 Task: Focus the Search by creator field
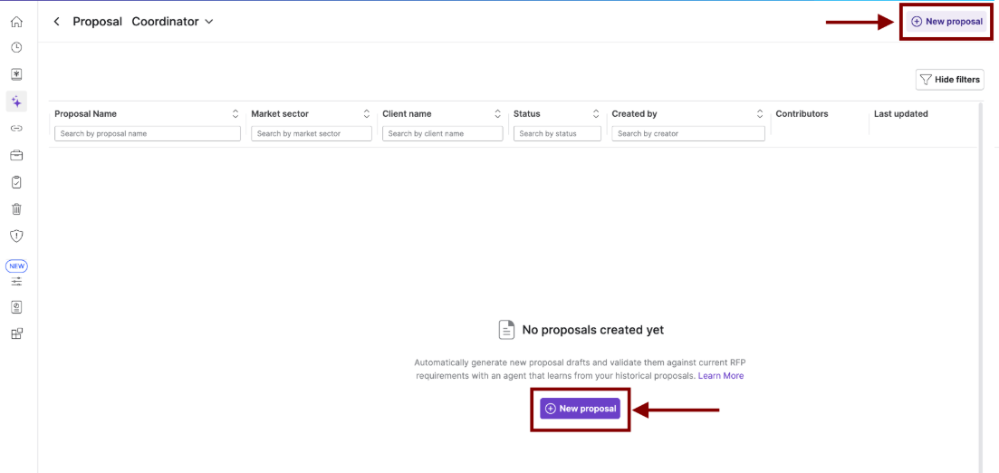[x=688, y=134]
